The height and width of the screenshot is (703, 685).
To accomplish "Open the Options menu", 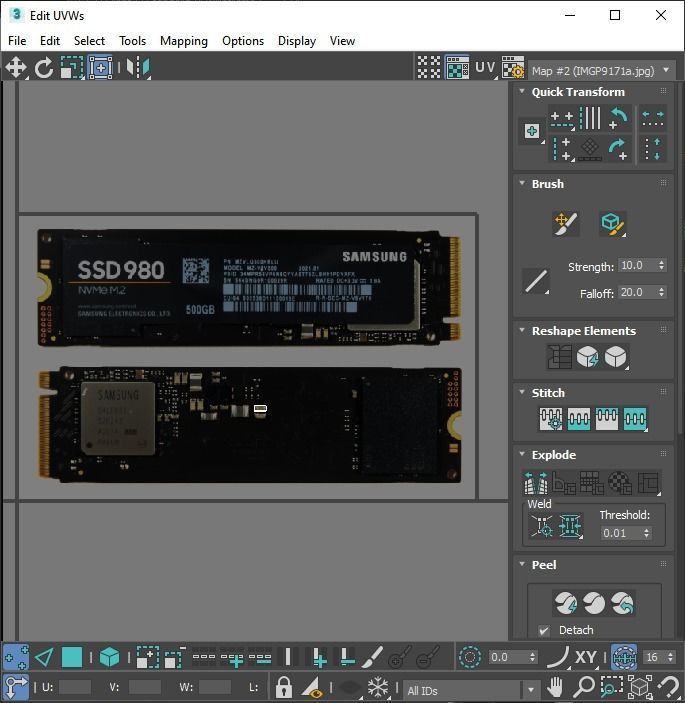I will pyautogui.click(x=243, y=41).
